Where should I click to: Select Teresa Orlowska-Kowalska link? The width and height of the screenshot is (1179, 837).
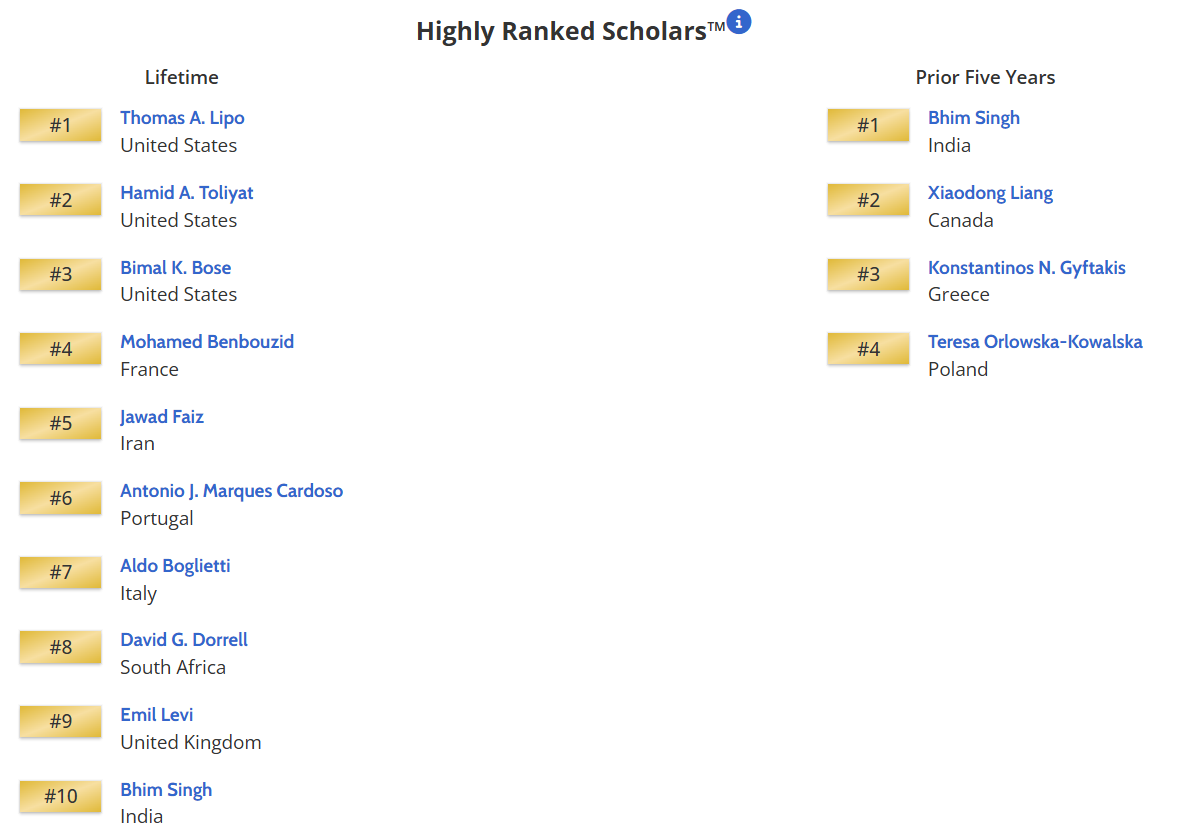click(1035, 342)
